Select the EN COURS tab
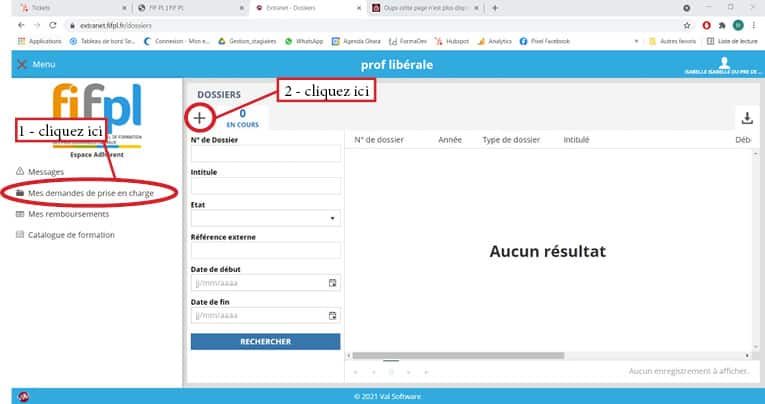This screenshot has height=404, width=765. pyautogui.click(x=242, y=119)
